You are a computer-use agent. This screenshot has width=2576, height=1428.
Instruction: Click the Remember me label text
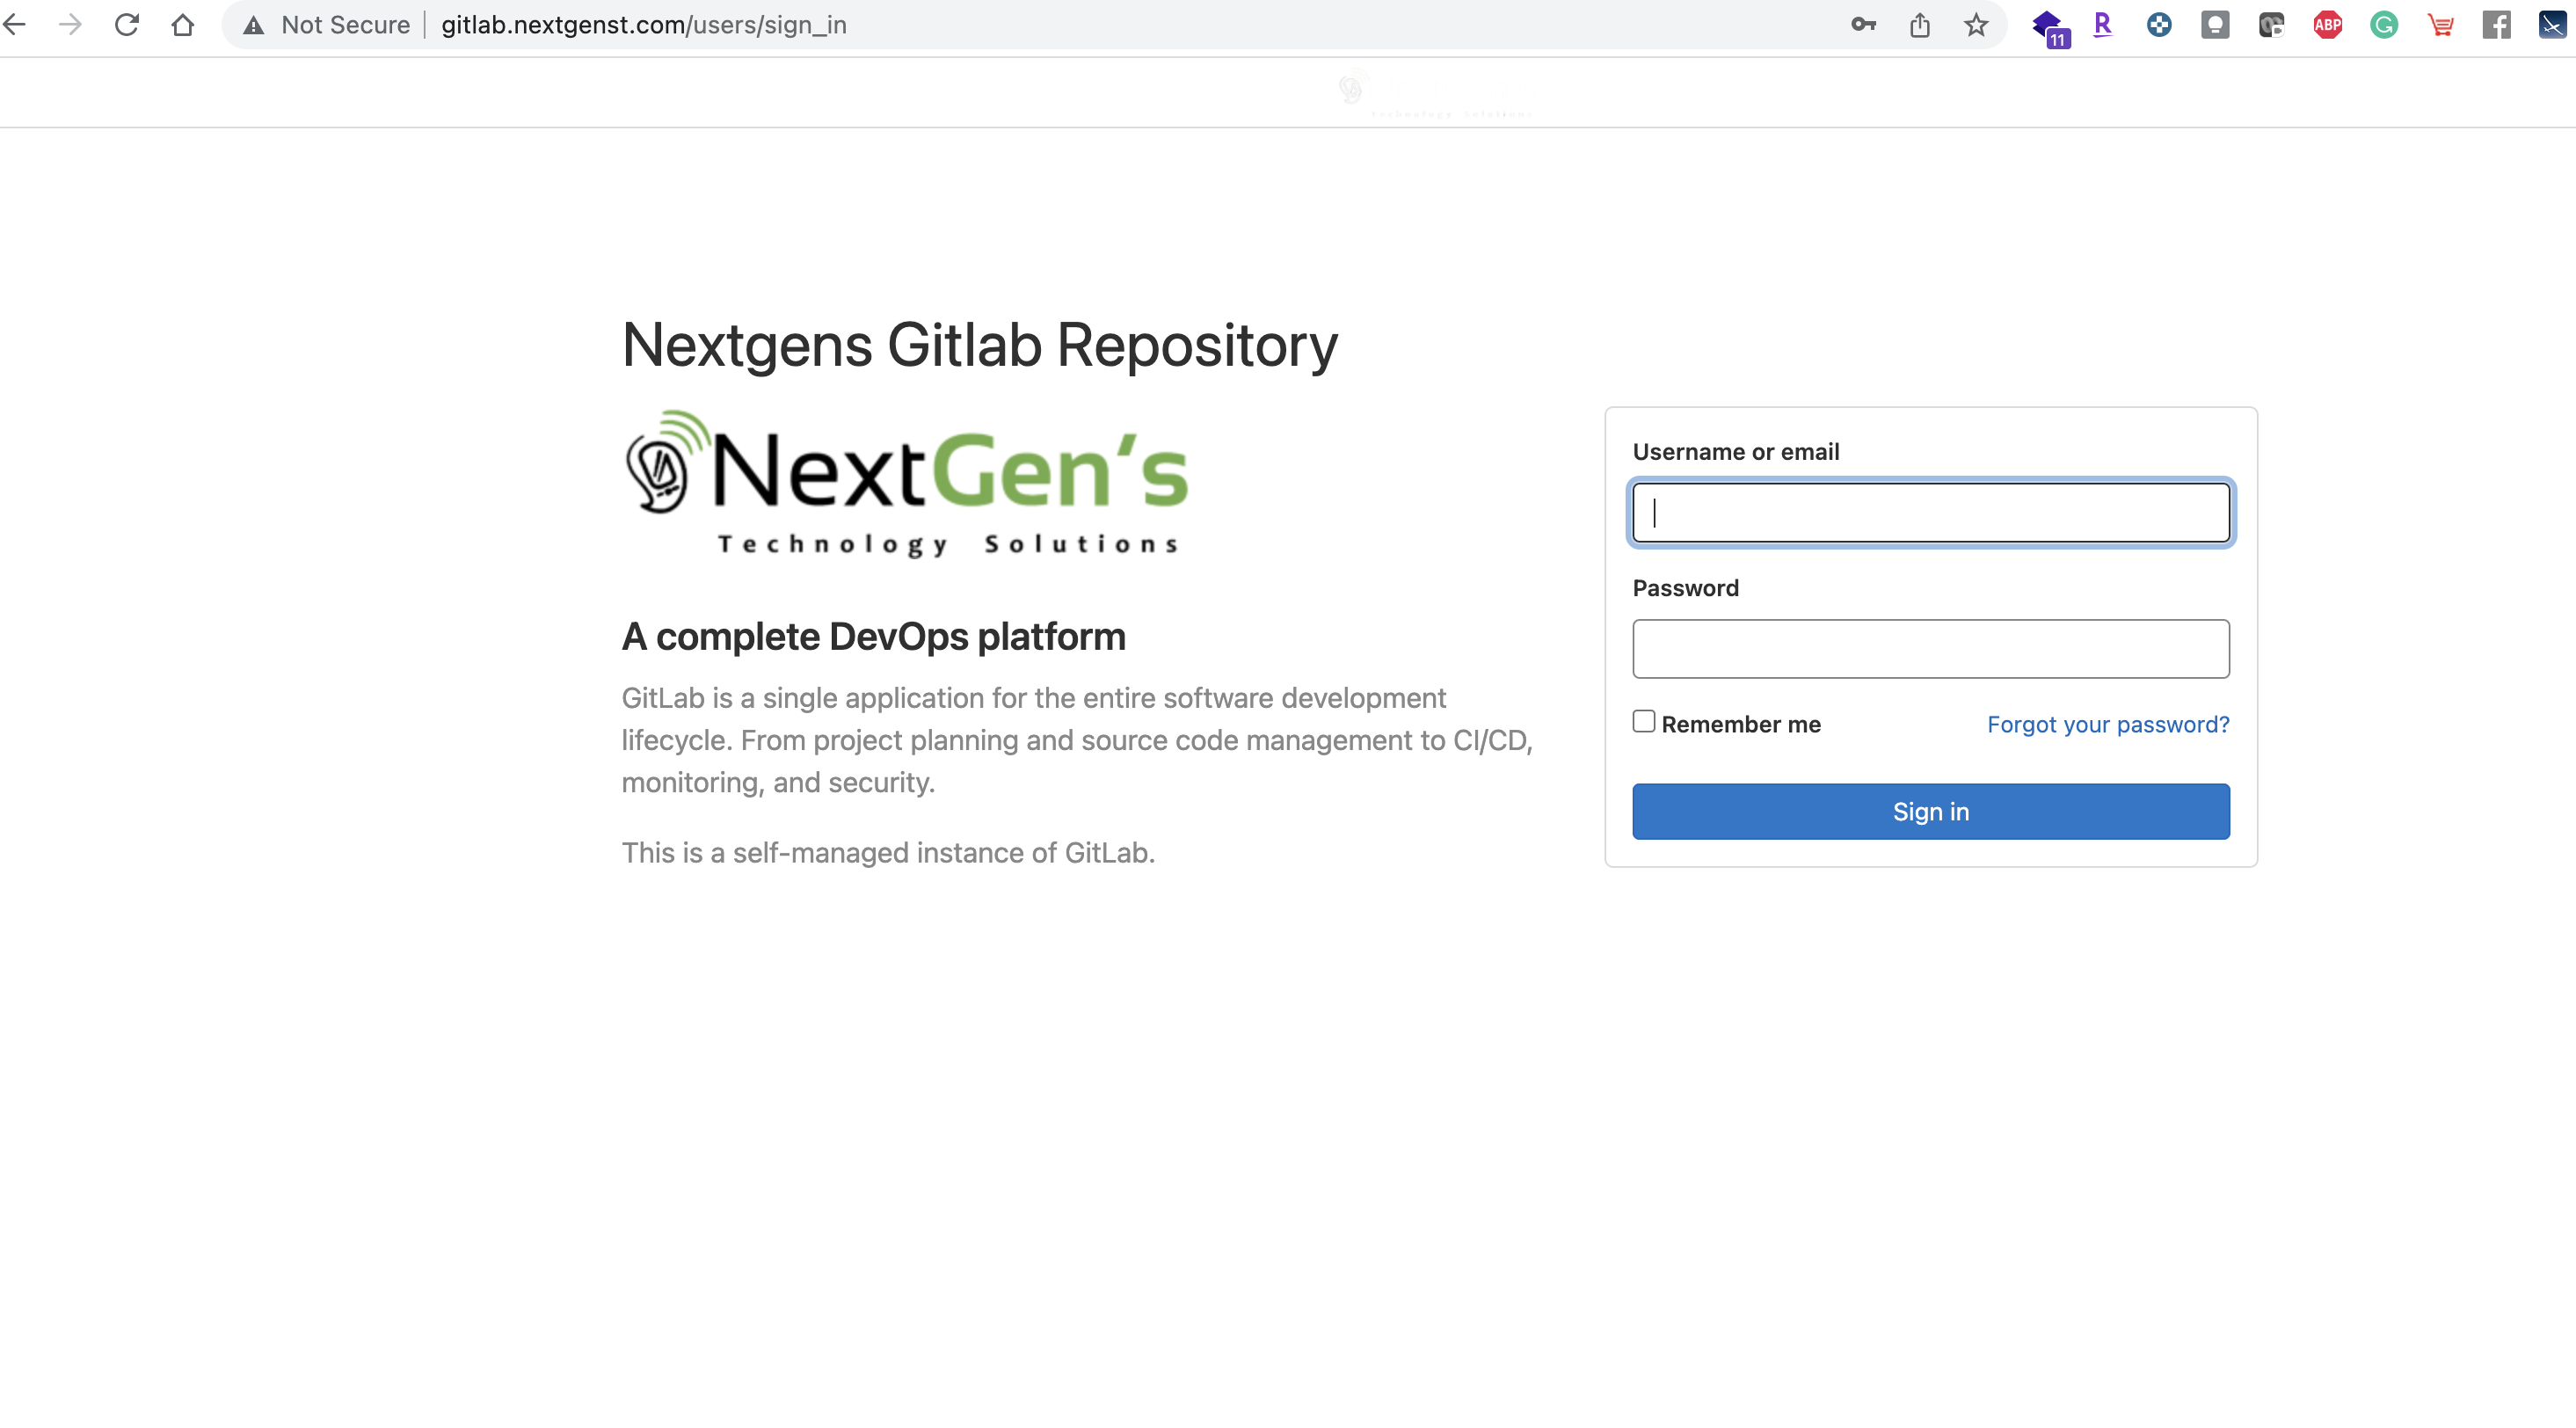(1741, 724)
